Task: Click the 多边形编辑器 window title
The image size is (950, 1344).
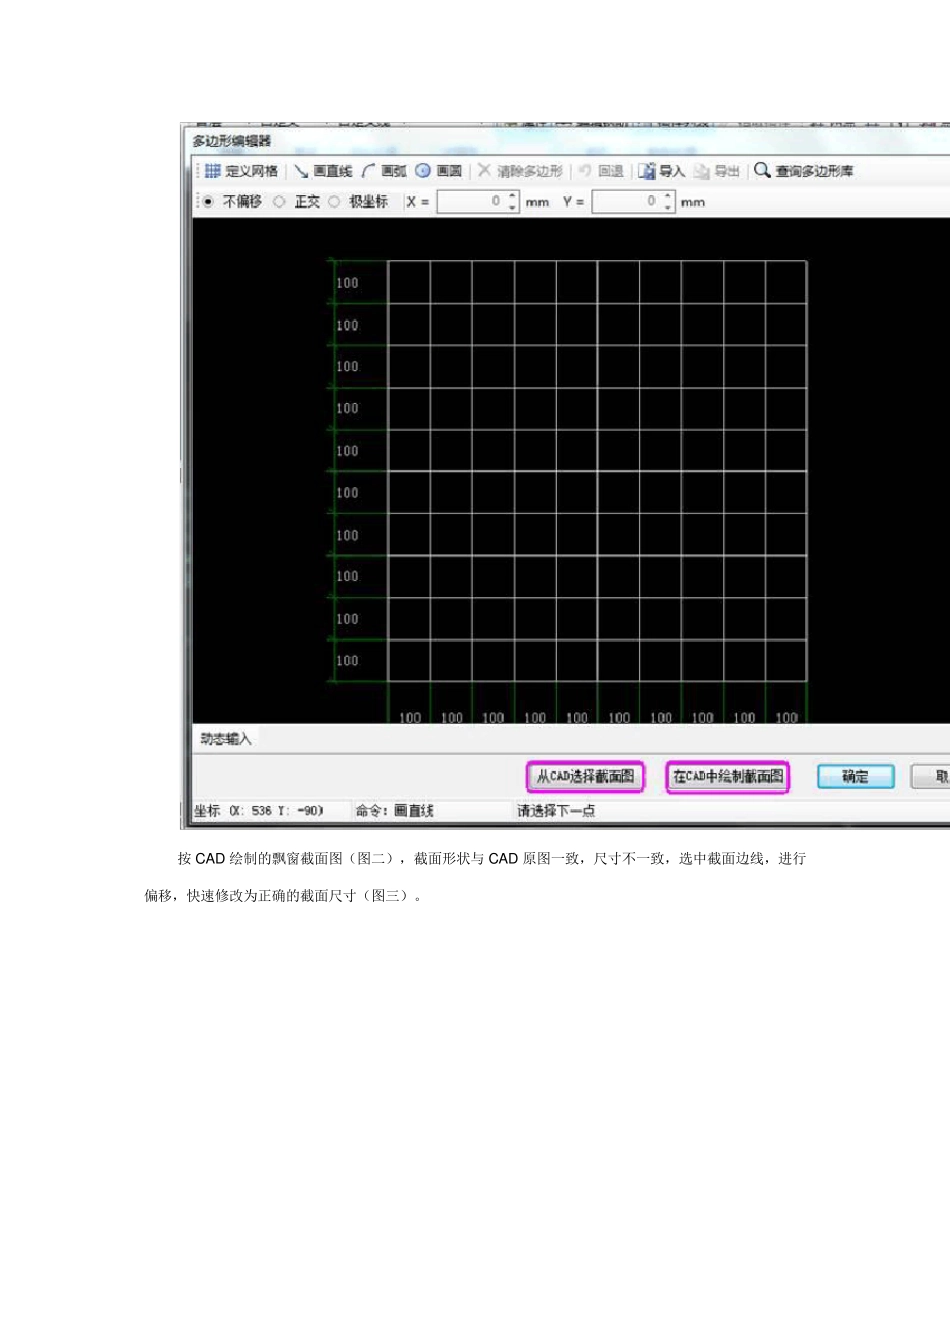Action: (x=232, y=141)
